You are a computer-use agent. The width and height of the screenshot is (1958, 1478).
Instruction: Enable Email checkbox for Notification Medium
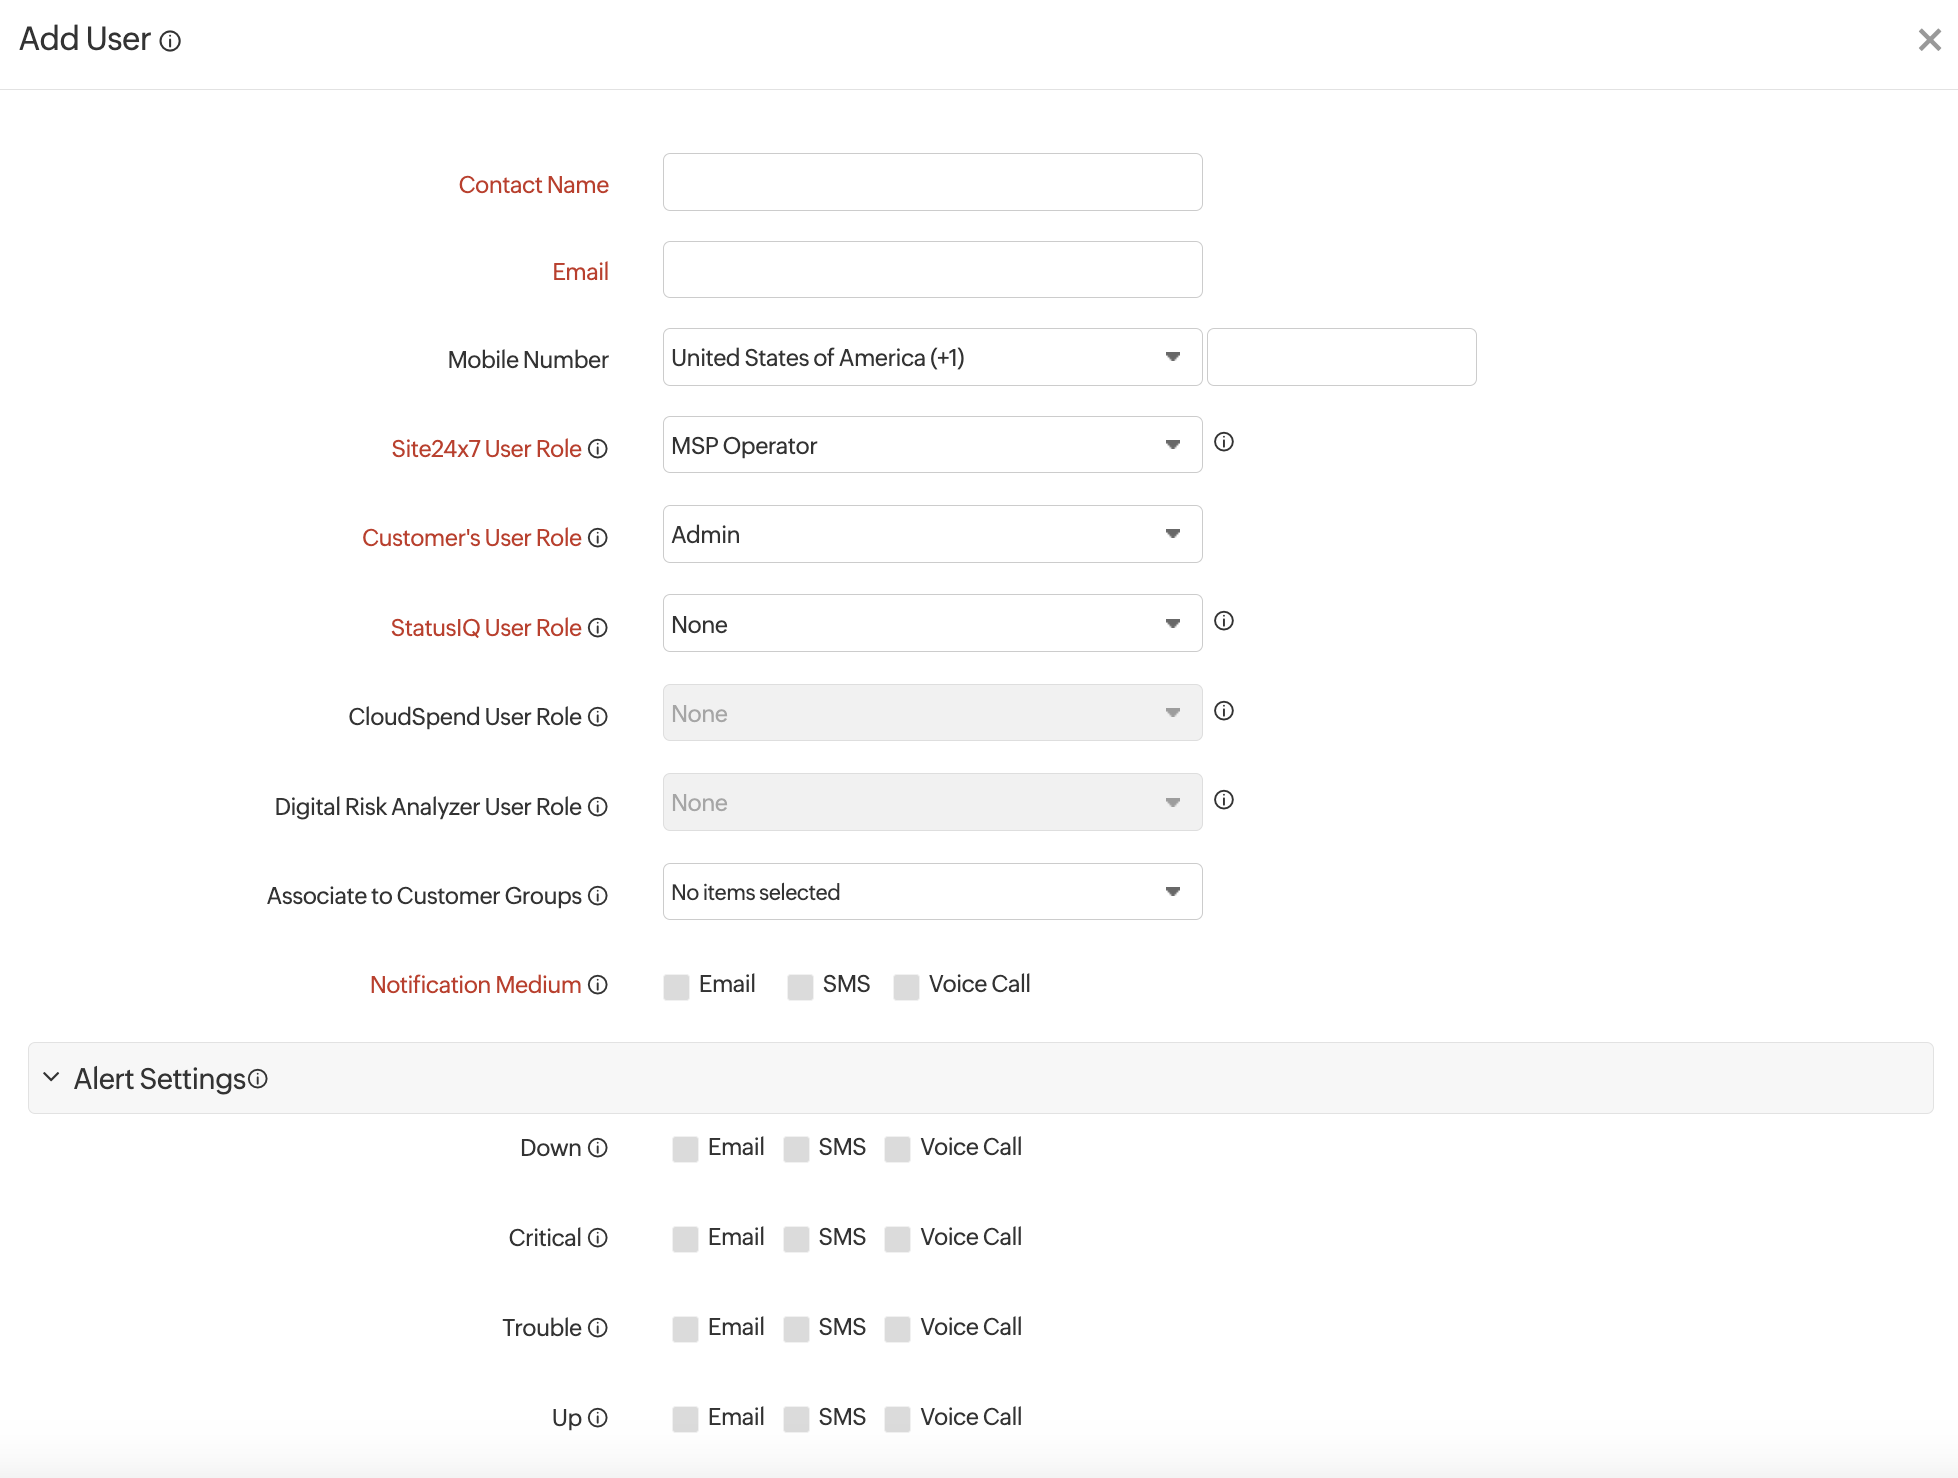(x=677, y=987)
